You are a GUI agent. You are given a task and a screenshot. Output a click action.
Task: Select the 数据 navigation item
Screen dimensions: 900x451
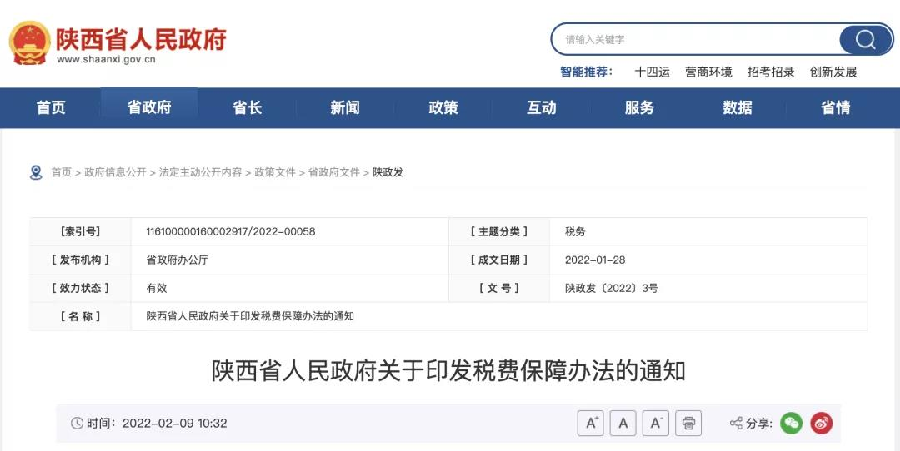(737, 108)
